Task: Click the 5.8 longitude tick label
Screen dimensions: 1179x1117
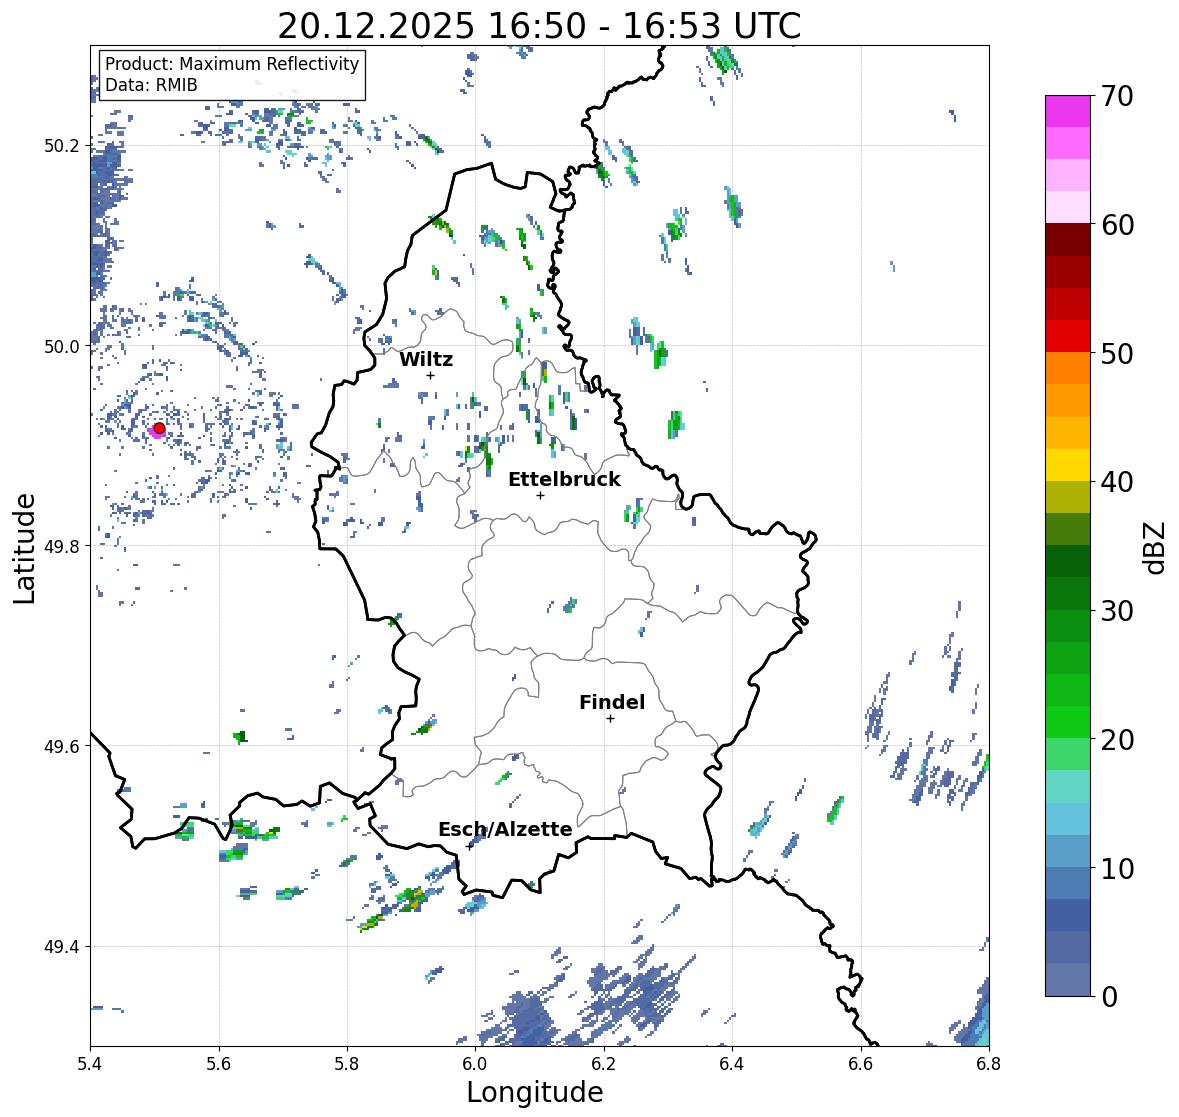Action: coord(347,1064)
